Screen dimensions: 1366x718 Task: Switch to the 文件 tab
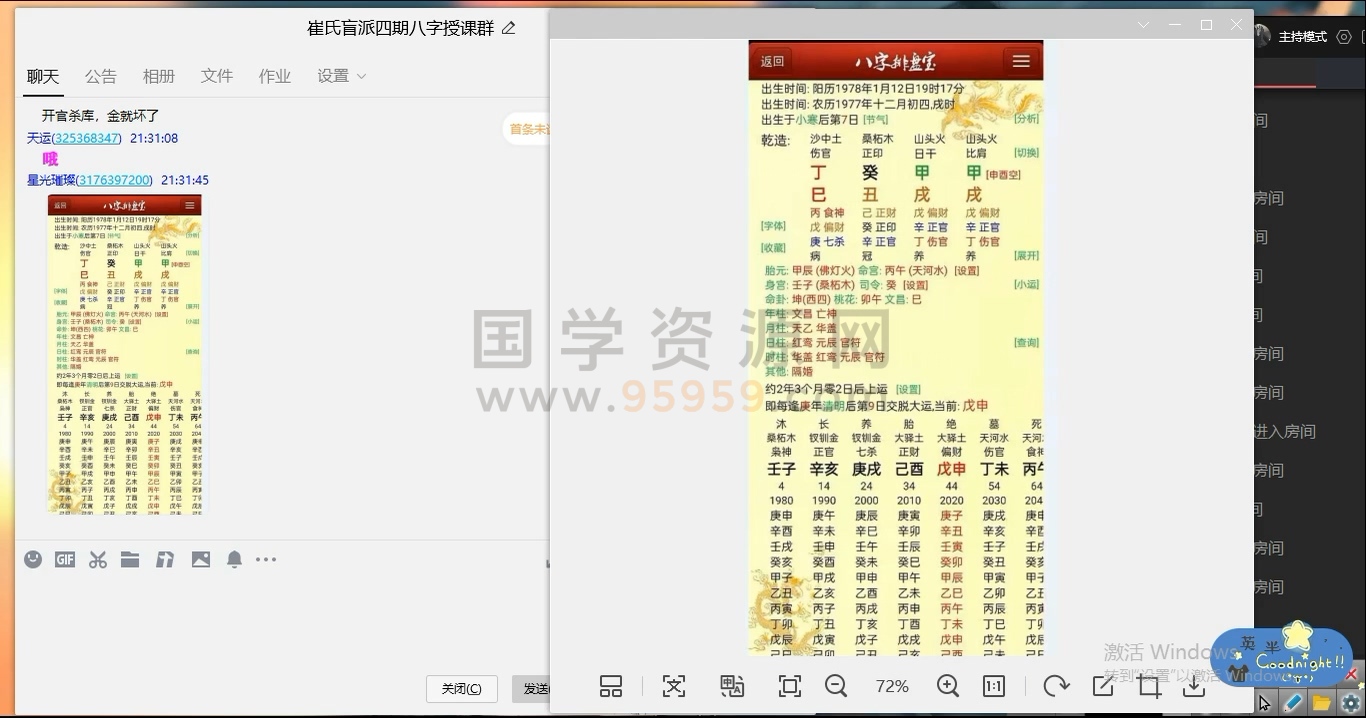[x=217, y=76]
